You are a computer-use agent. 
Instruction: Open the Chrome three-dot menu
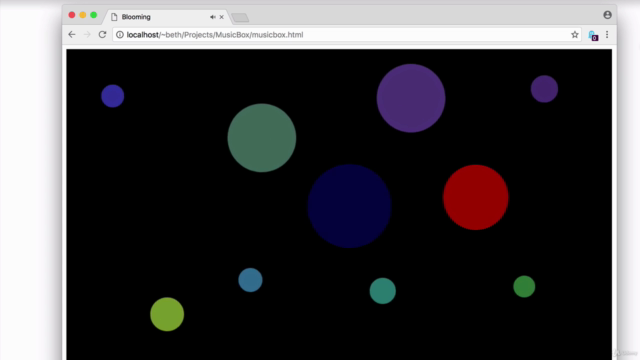607,35
